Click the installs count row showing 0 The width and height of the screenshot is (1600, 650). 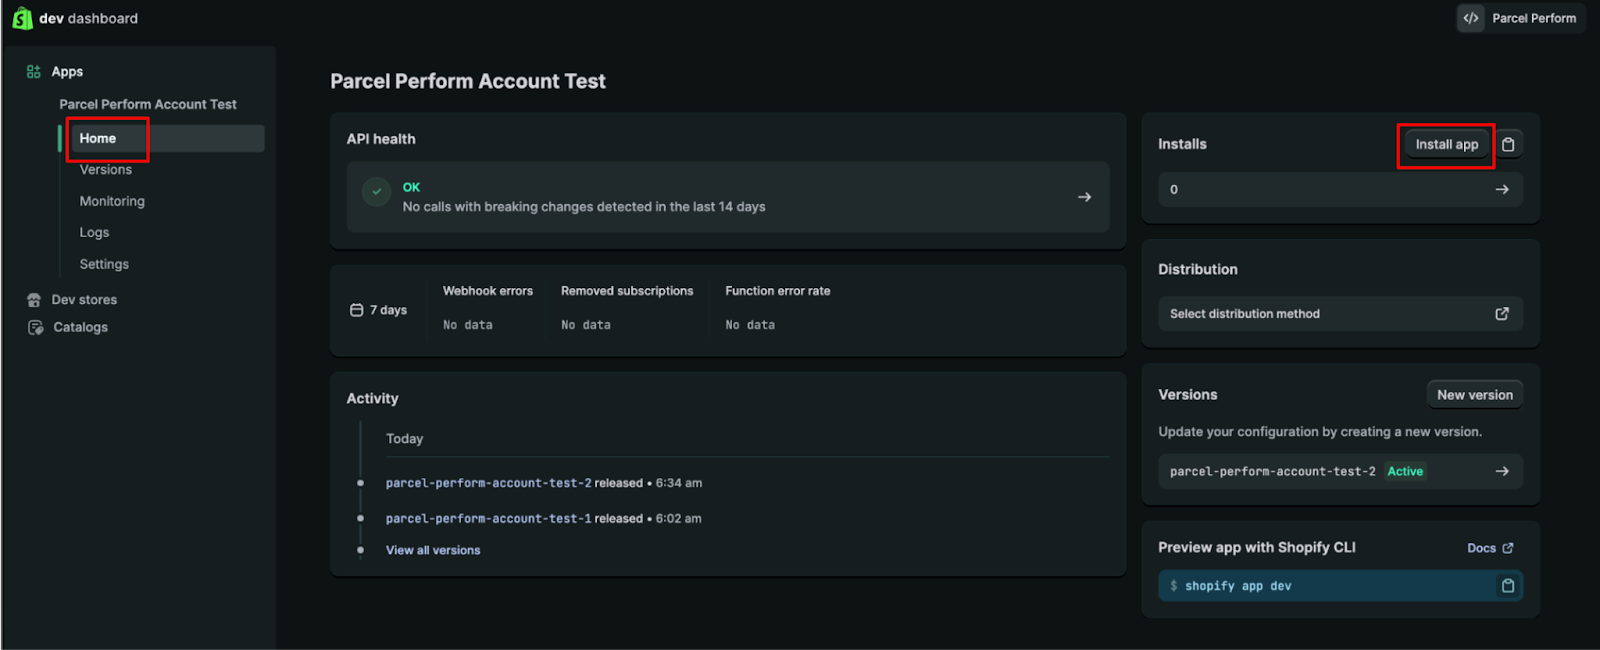pyautogui.click(x=1340, y=189)
